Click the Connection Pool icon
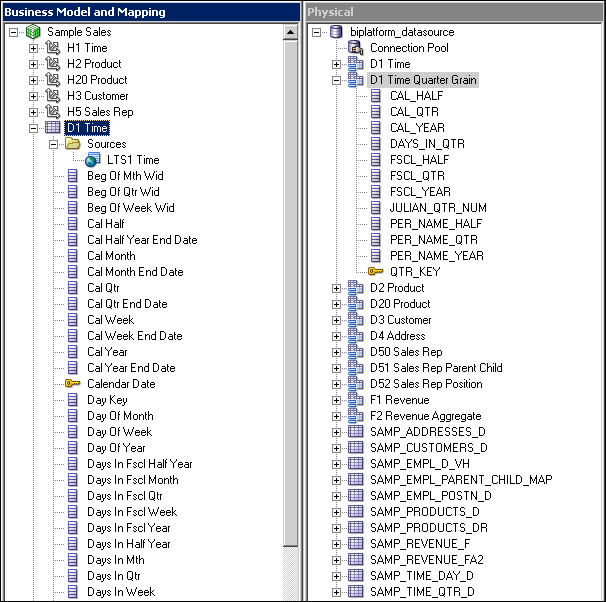 point(356,48)
